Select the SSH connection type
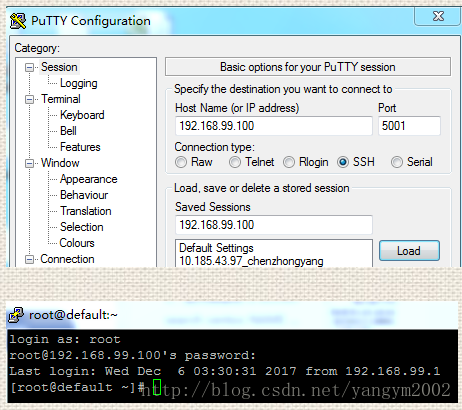 343,162
